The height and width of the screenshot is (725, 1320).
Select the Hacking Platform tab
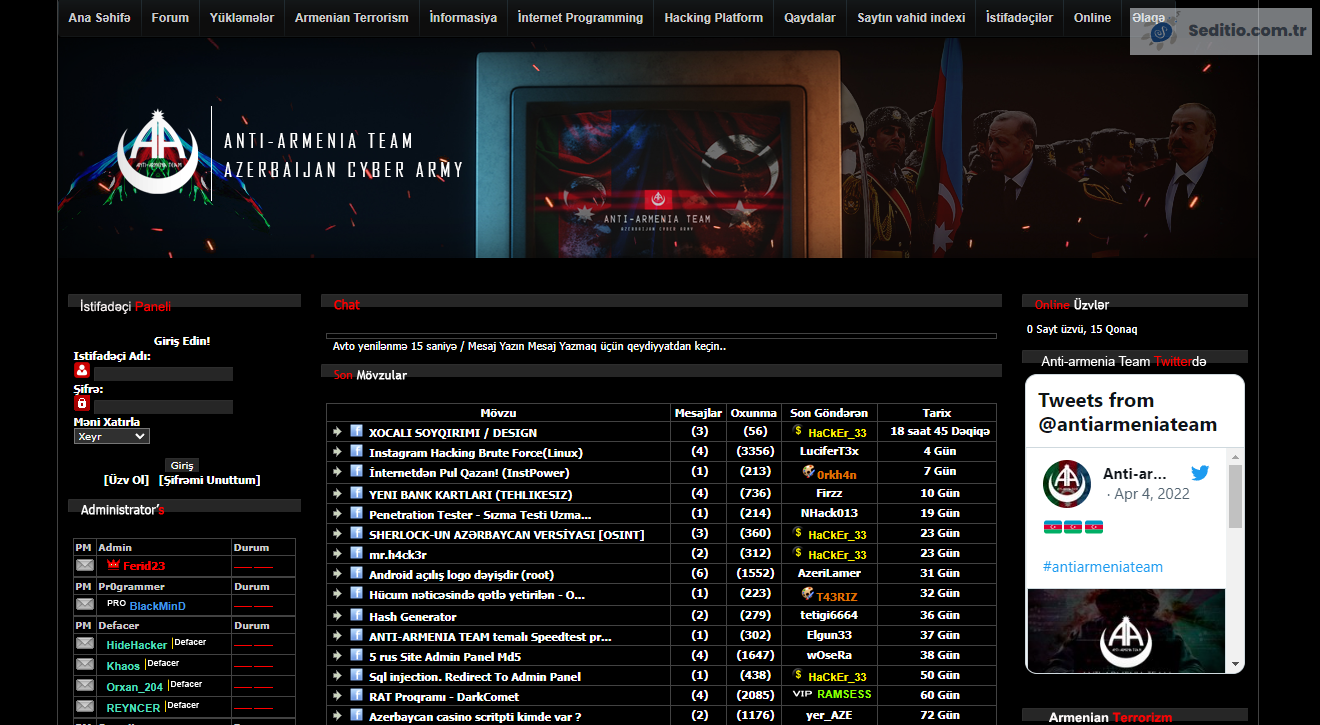click(713, 17)
